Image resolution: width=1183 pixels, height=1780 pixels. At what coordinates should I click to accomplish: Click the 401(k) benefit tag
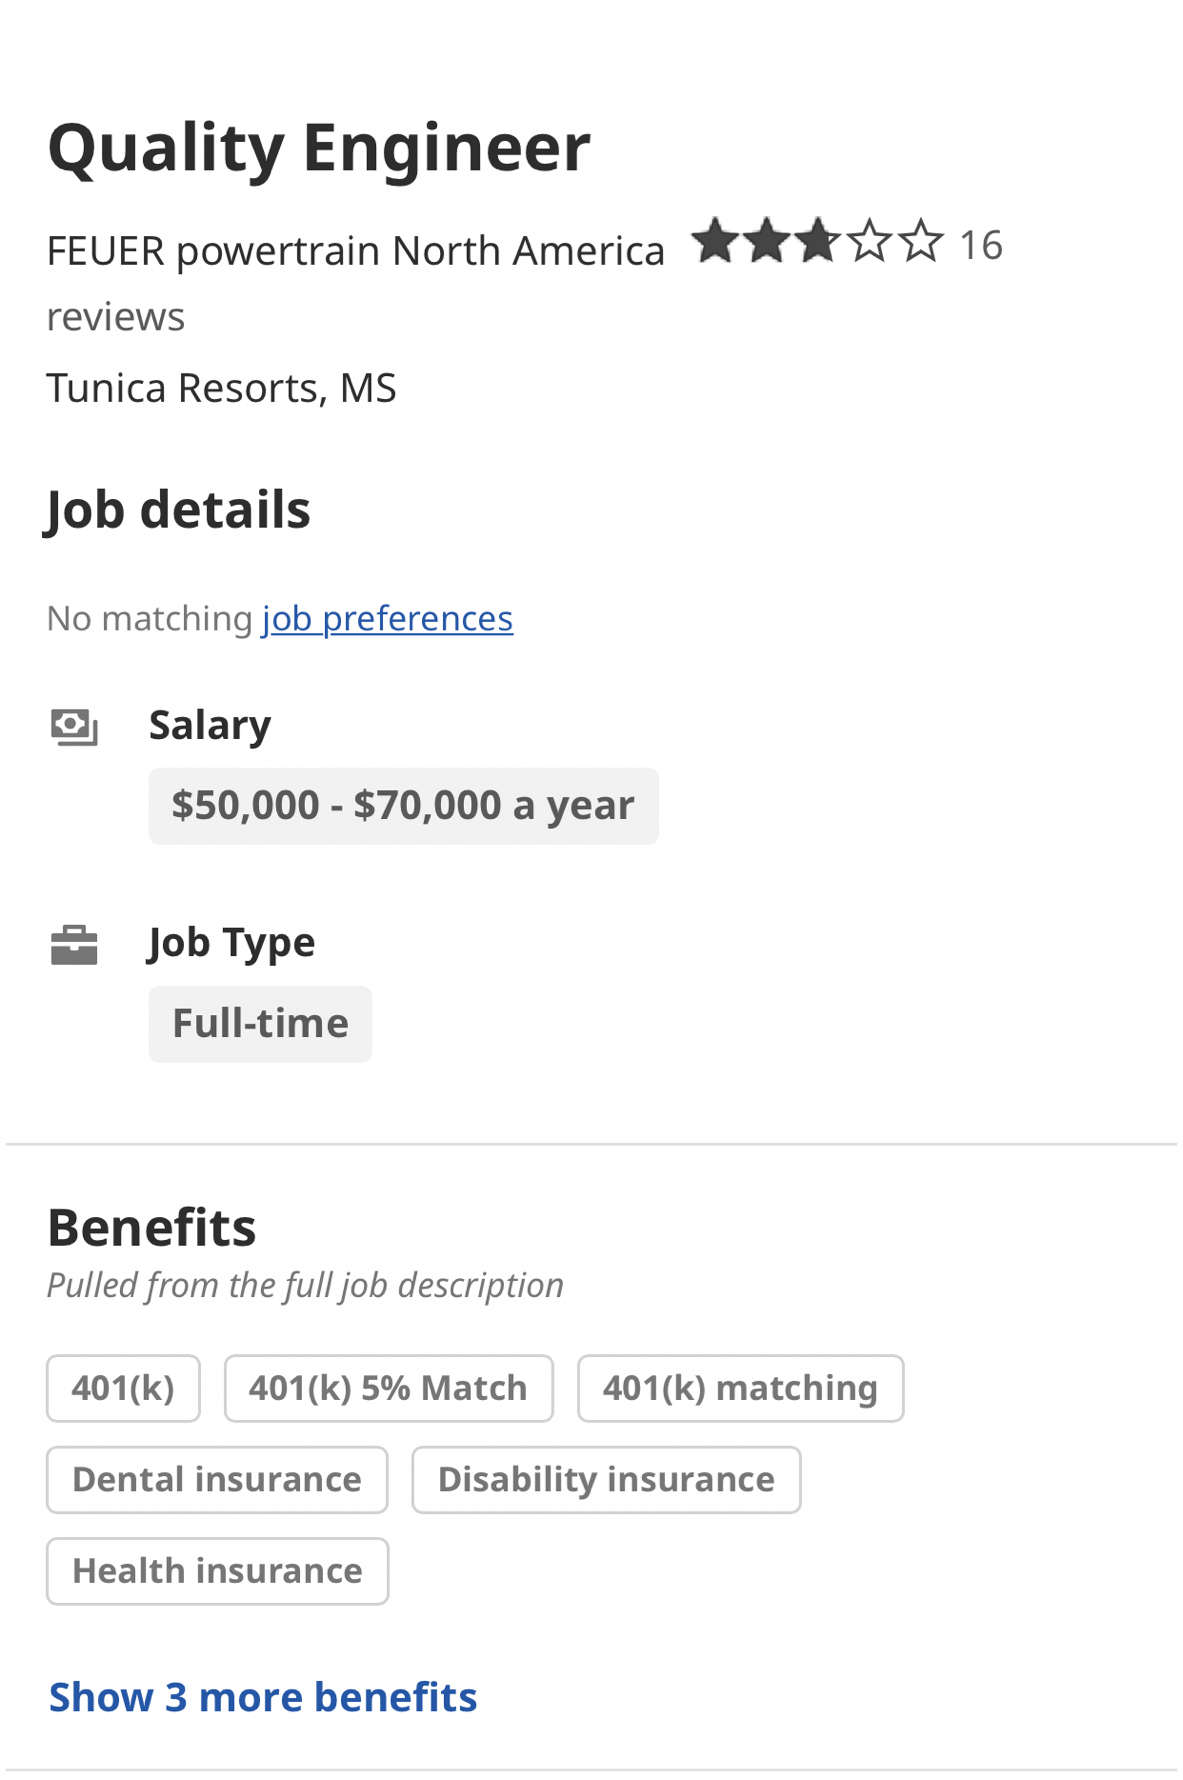[x=123, y=1388]
